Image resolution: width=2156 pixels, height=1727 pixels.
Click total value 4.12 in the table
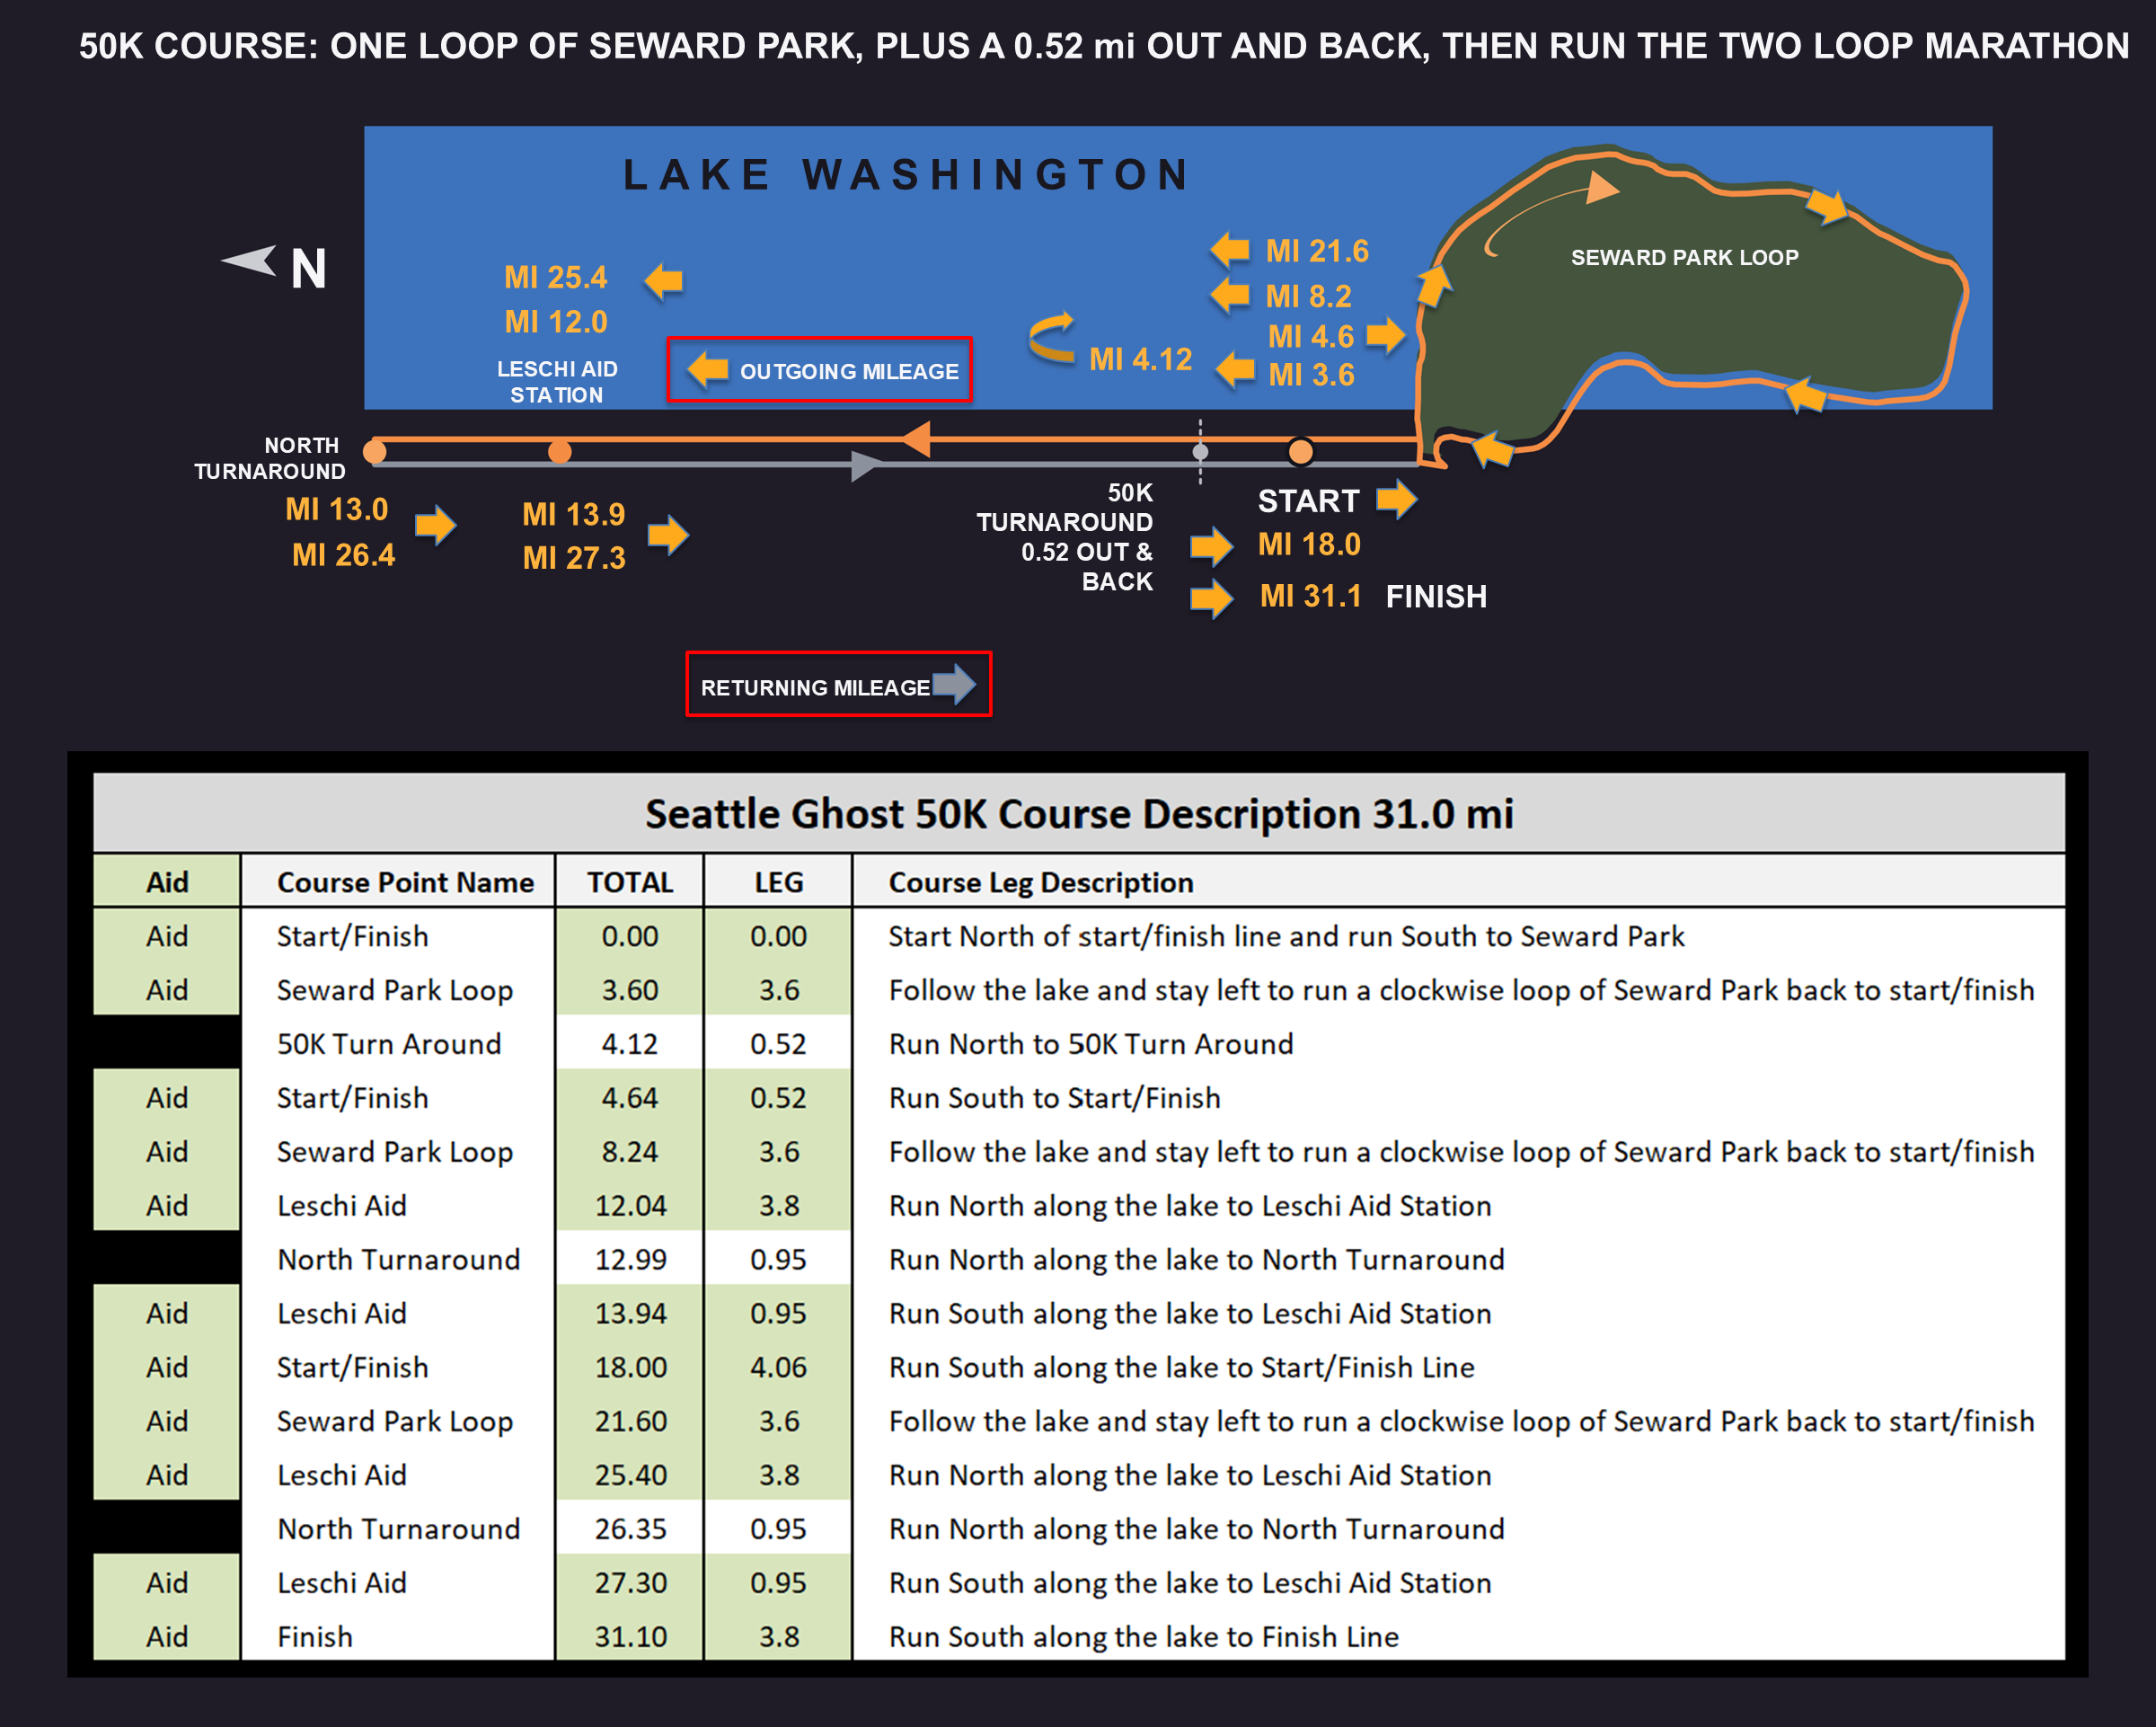click(x=630, y=1044)
